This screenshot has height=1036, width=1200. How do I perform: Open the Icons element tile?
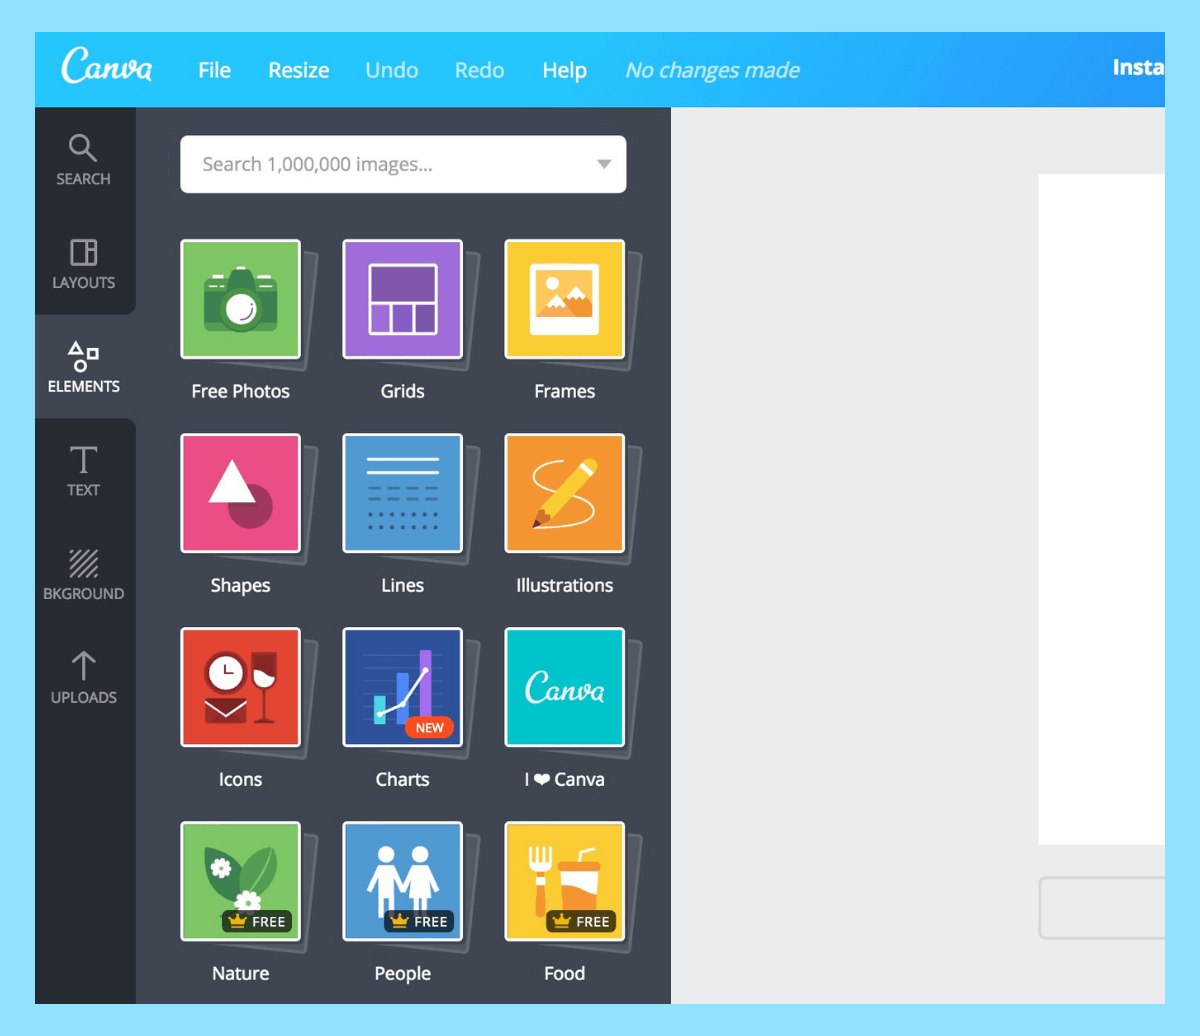[x=240, y=687]
